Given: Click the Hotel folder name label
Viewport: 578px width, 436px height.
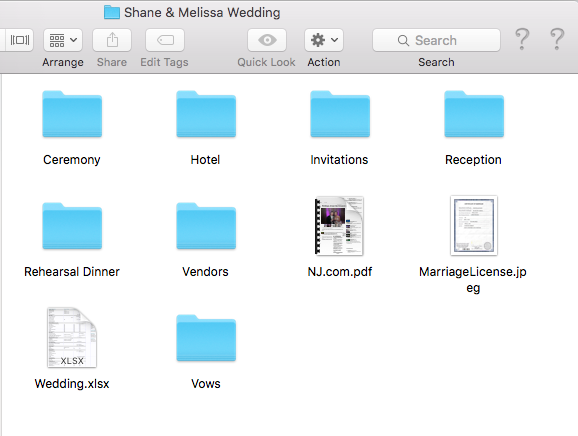Looking at the screenshot, I should [x=205, y=160].
